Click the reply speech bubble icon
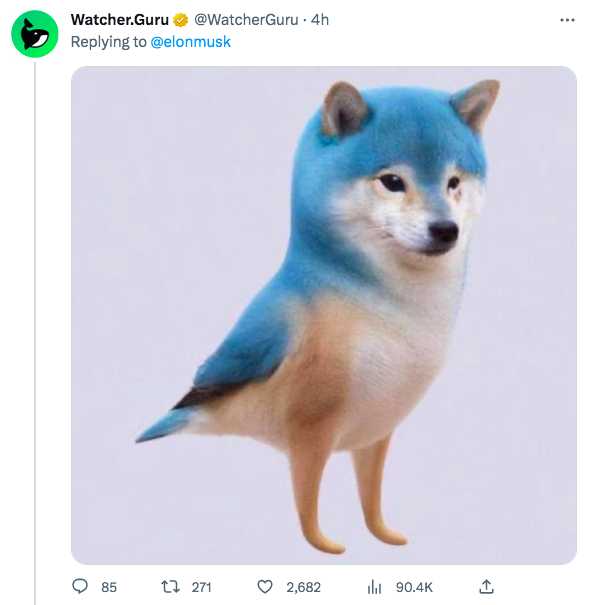The width and height of the screenshot is (592, 605). pyautogui.click(x=80, y=586)
